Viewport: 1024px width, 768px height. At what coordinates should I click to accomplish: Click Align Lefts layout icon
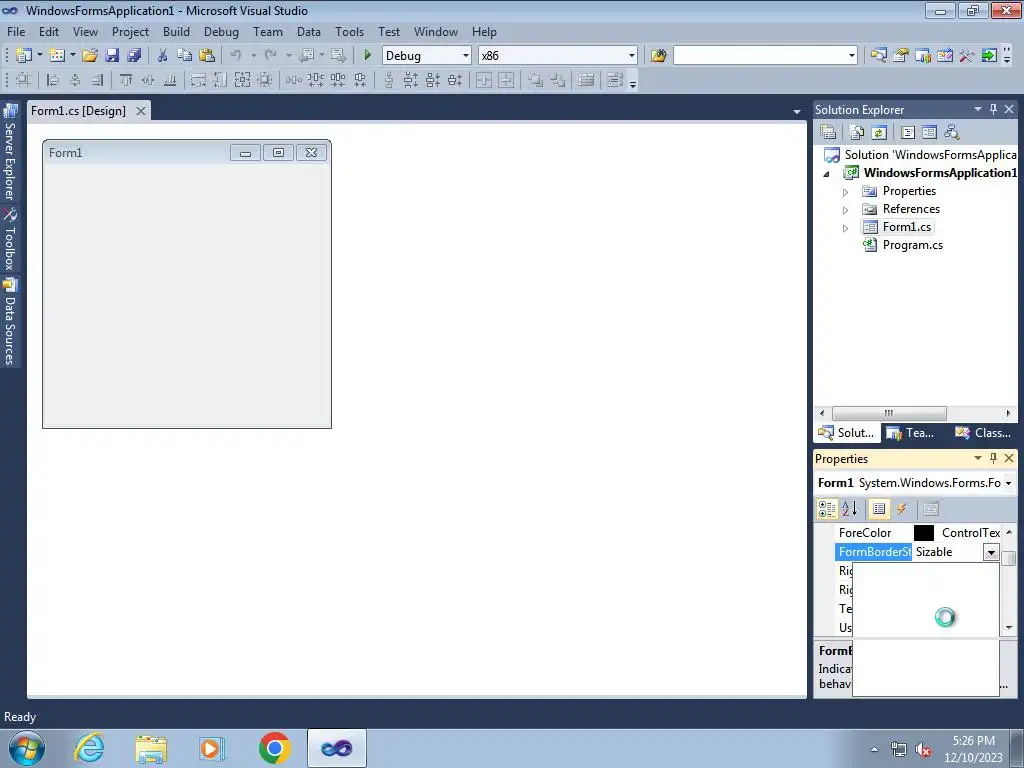point(53,80)
